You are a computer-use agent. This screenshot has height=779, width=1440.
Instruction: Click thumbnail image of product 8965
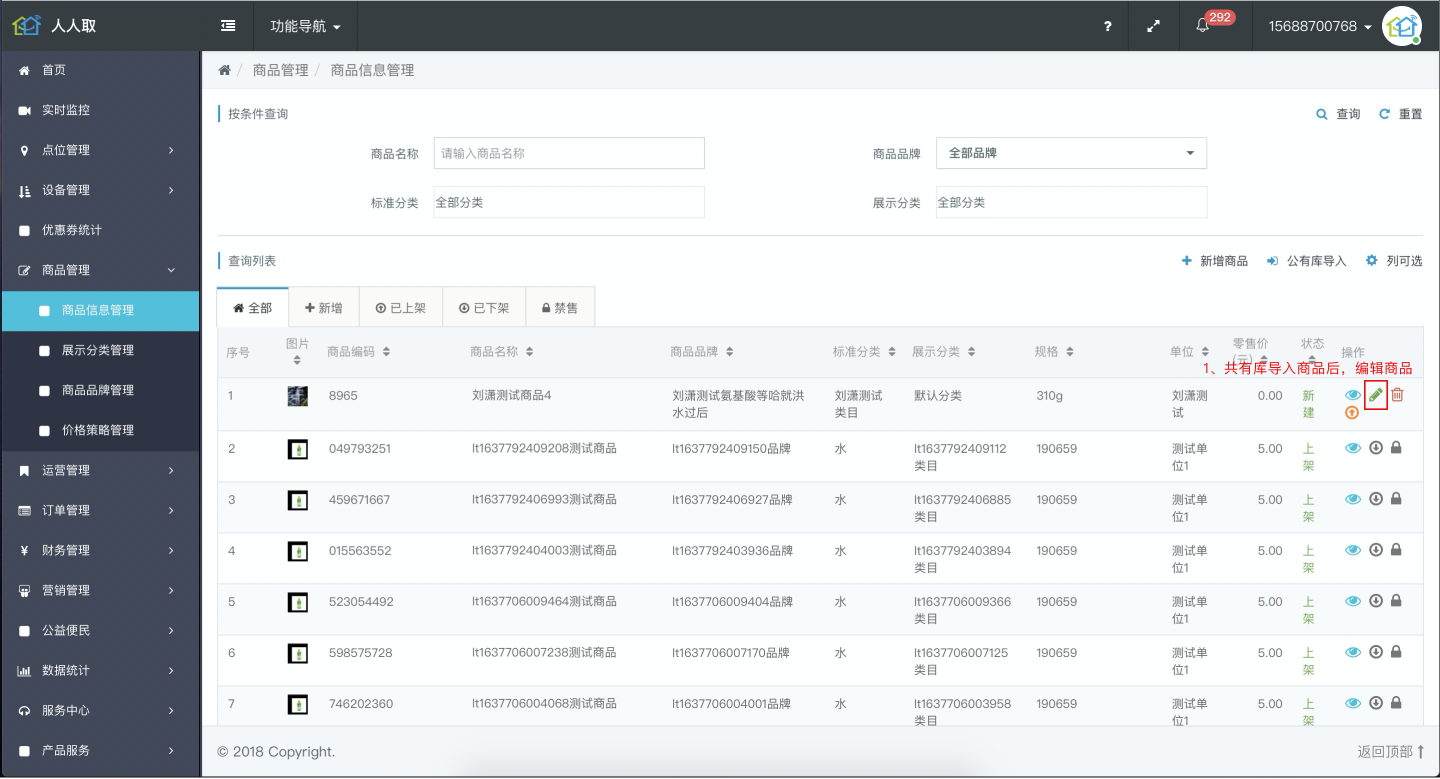297,396
